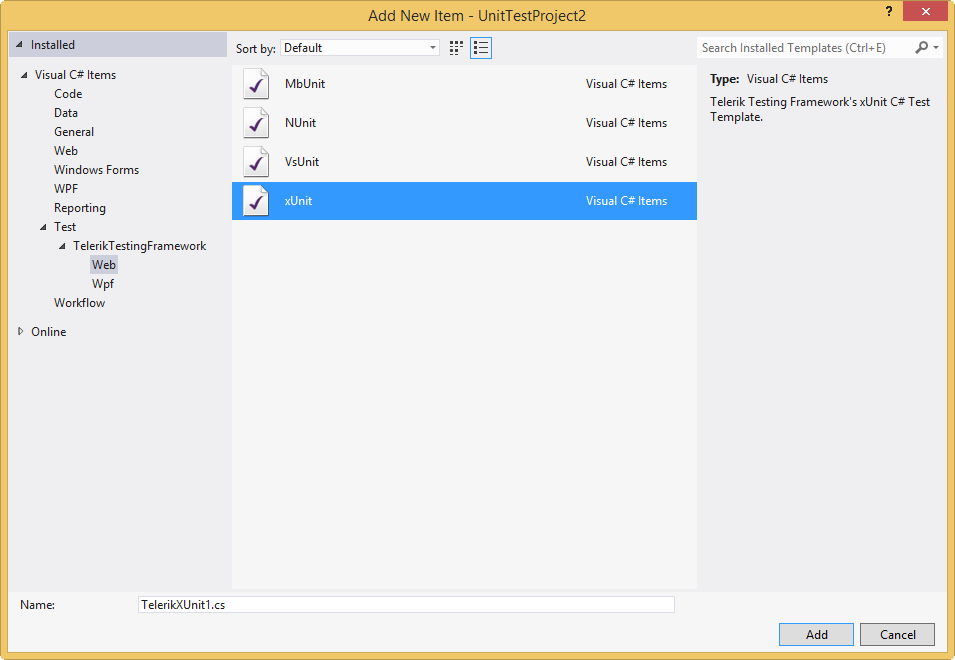Viewport: 955px width, 660px height.
Task: Open the Sort by Default dropdown
Action: [x=359, y=48]
